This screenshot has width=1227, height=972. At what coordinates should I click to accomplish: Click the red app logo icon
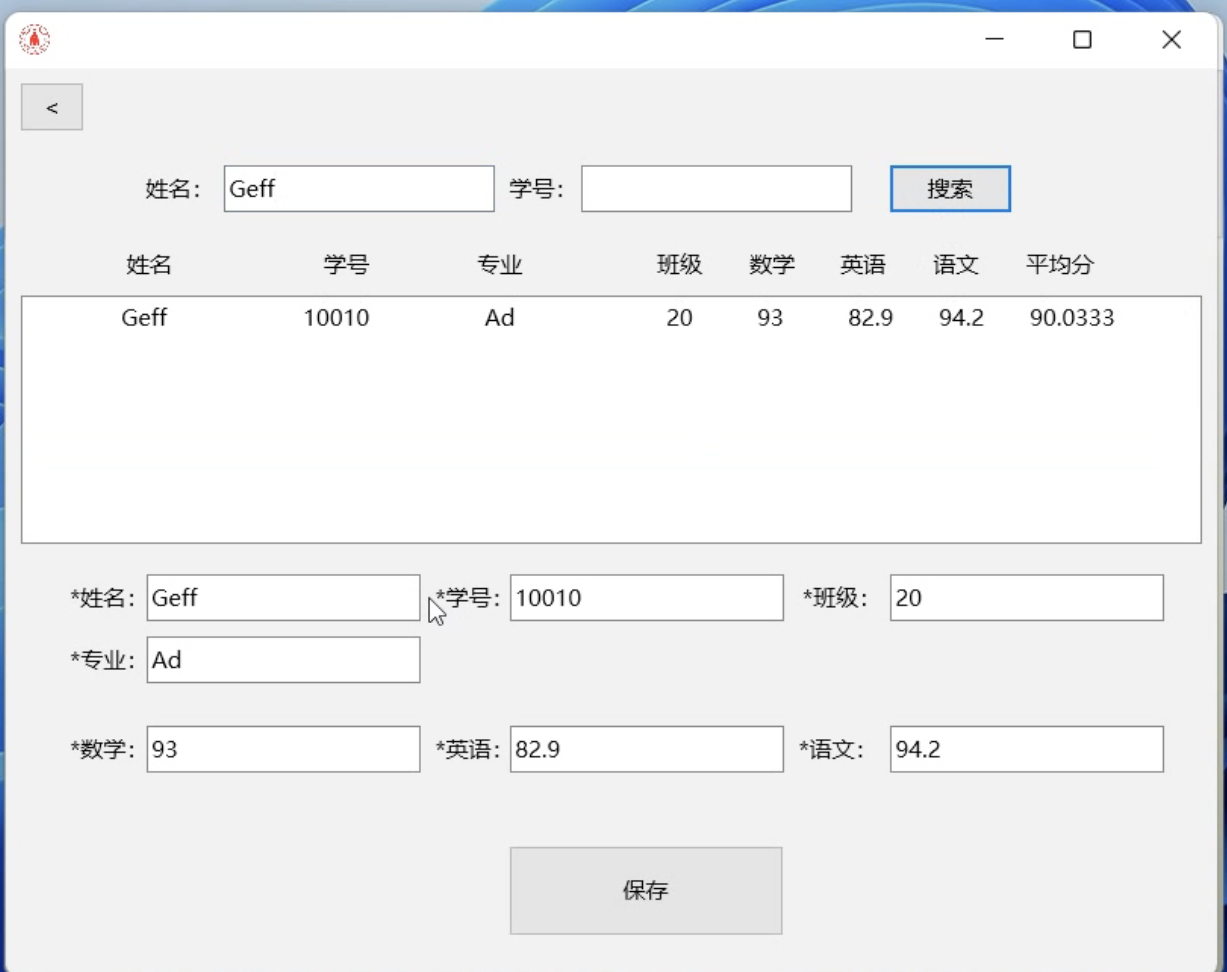click(x=35, y=40)
